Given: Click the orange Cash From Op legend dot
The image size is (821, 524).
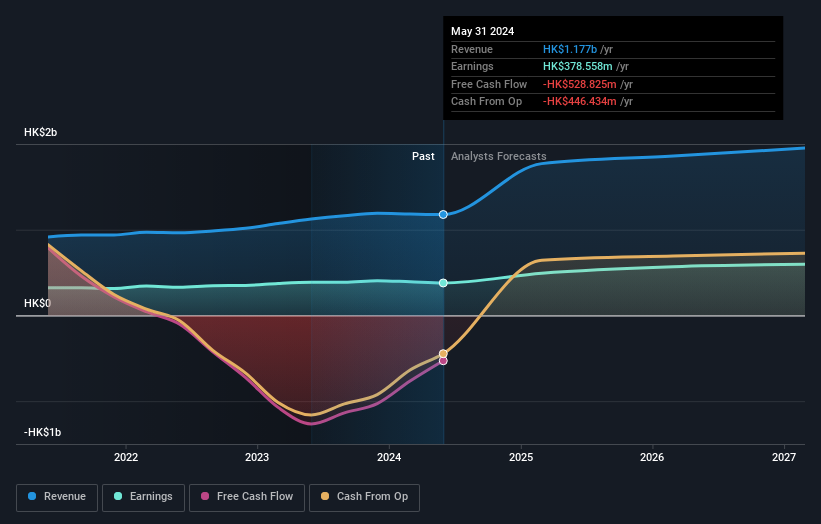Looking at the screenshot, I should point(325,496).
